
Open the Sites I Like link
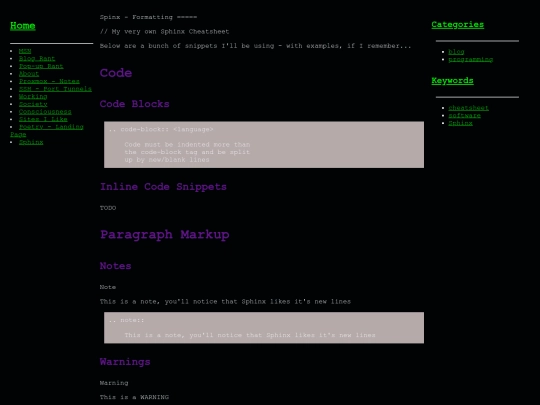[x=43, y=119]
